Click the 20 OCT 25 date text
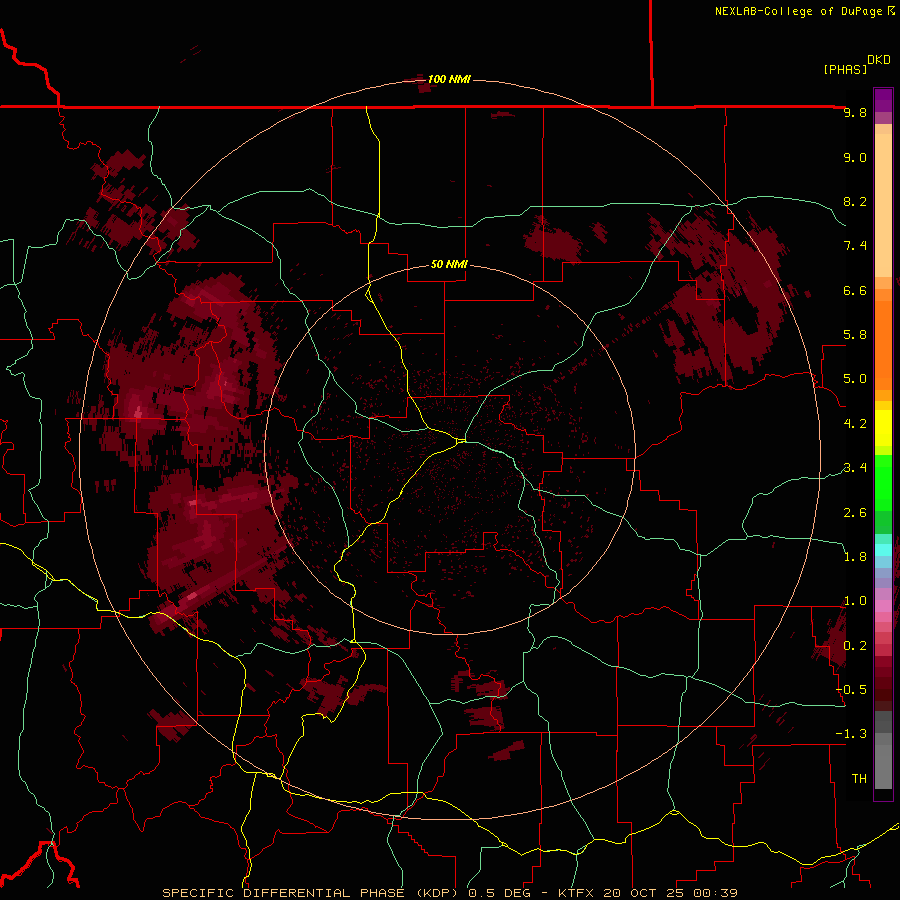The width and height of the screenshot is (900, 900). [x=645, y=893]
